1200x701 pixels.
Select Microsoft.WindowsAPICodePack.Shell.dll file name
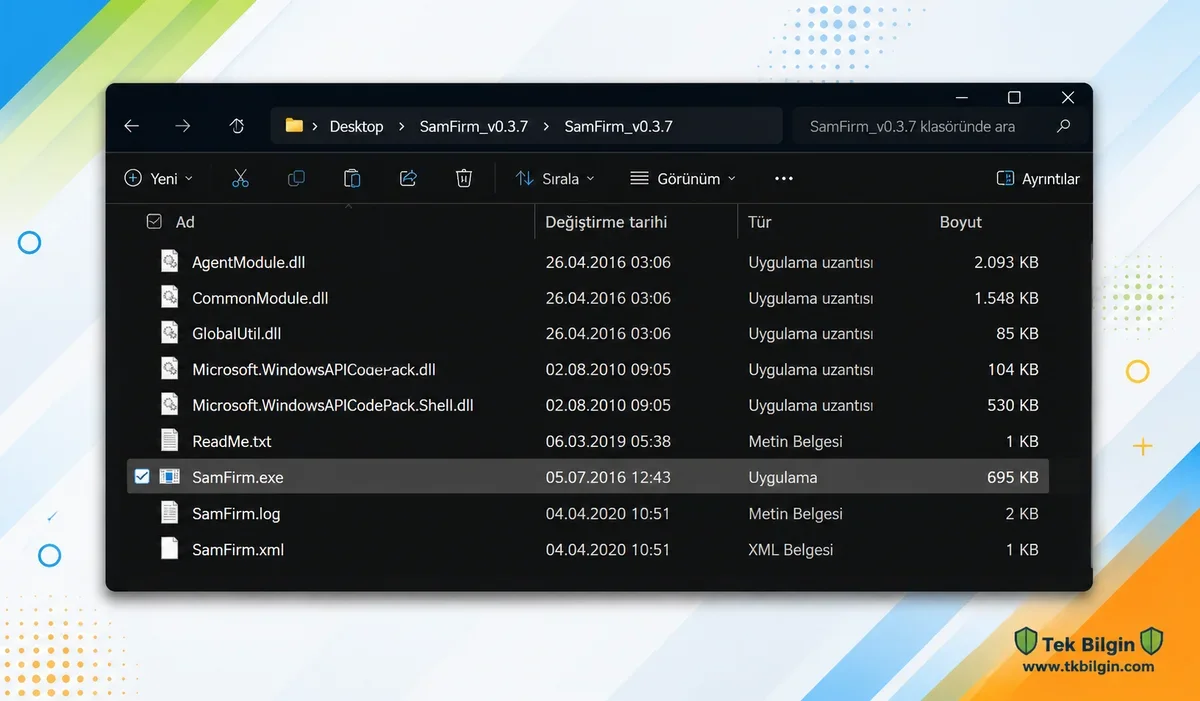pos(333,405)
